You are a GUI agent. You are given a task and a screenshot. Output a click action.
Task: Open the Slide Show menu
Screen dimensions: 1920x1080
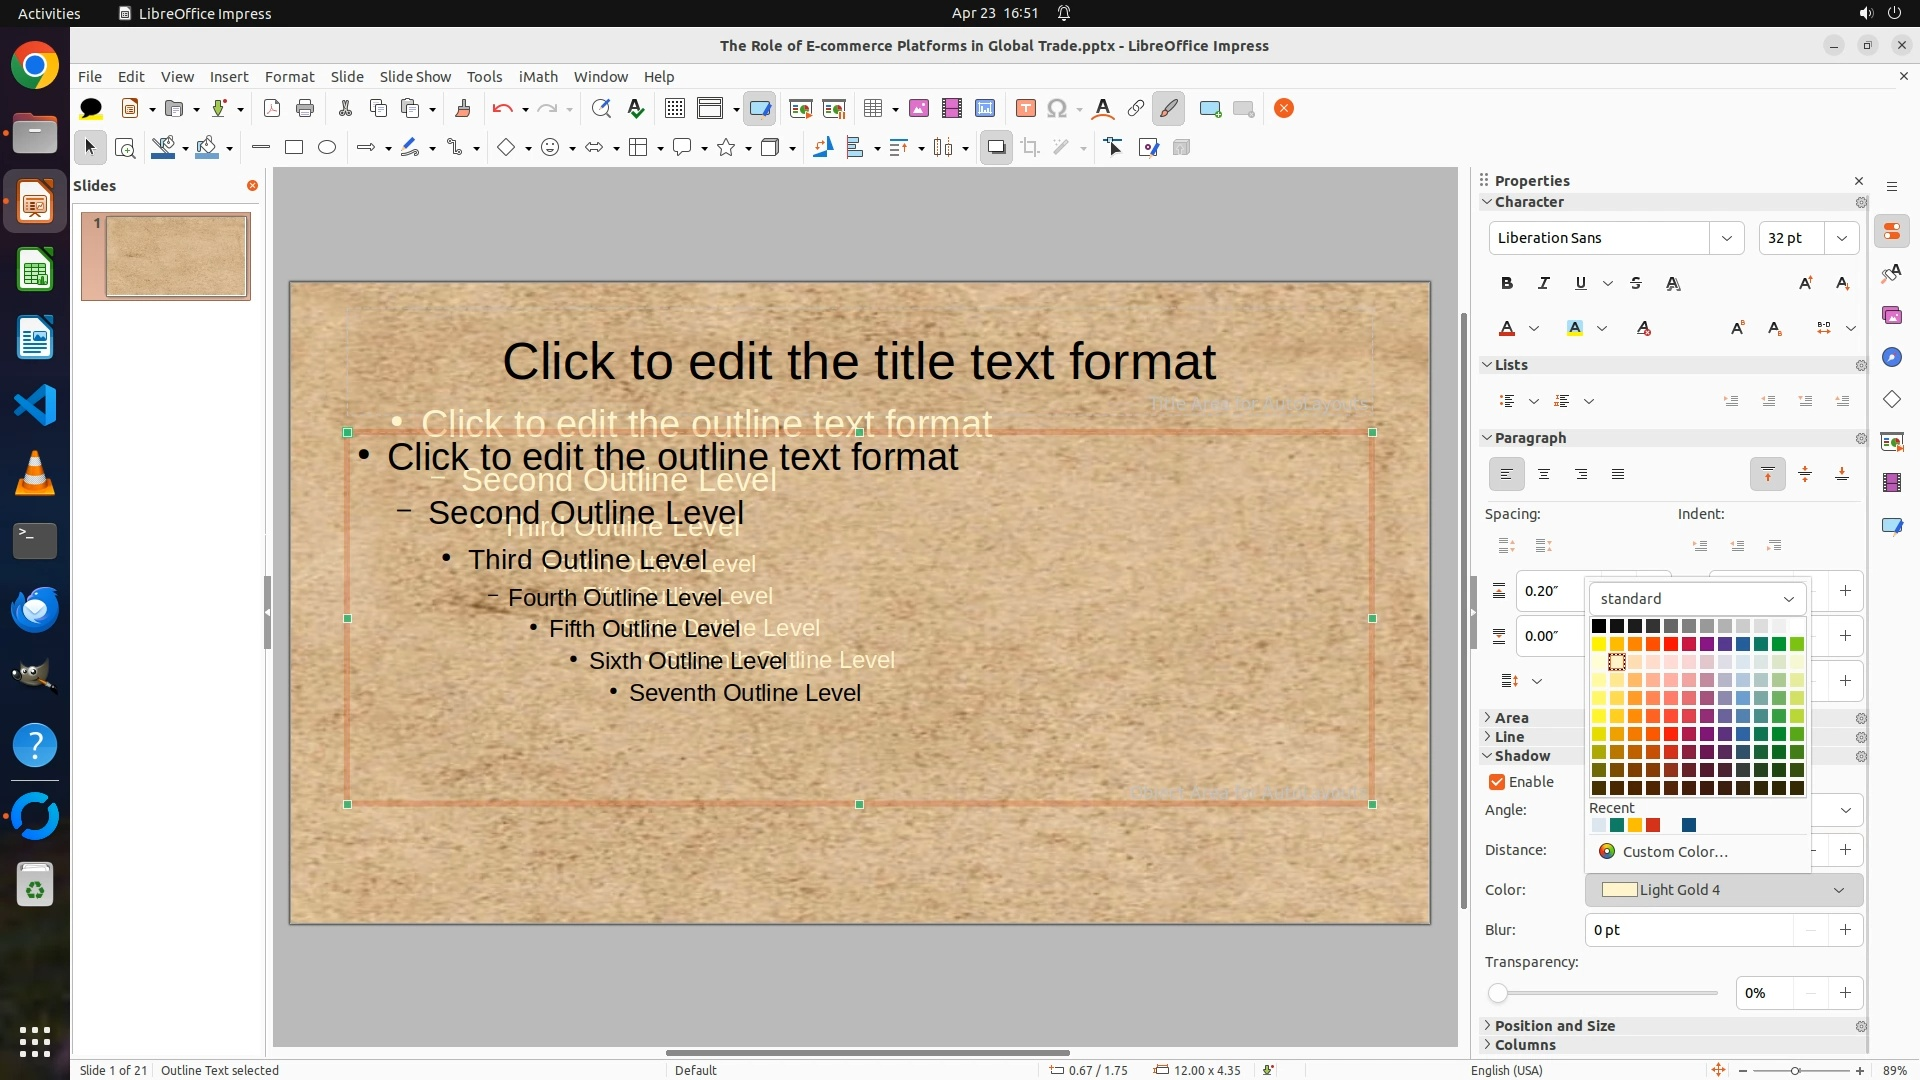pyautogui.click(x=415, y=76)
